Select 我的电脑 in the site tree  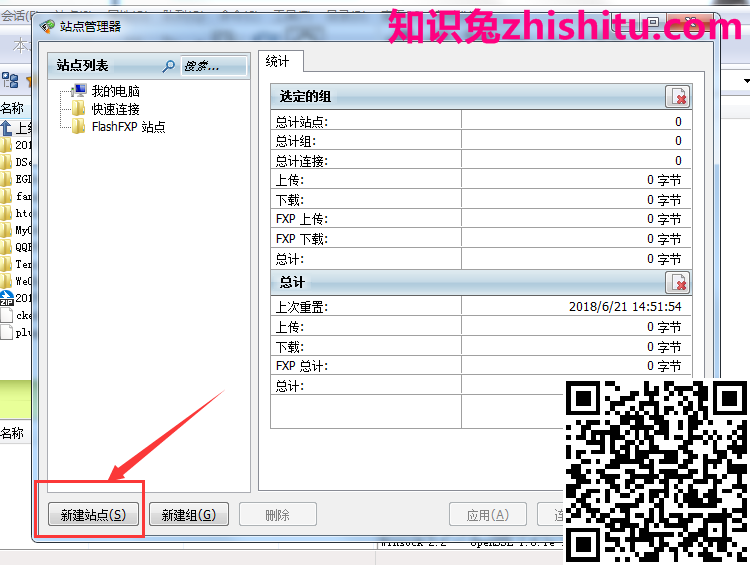[x=116, y=91]
